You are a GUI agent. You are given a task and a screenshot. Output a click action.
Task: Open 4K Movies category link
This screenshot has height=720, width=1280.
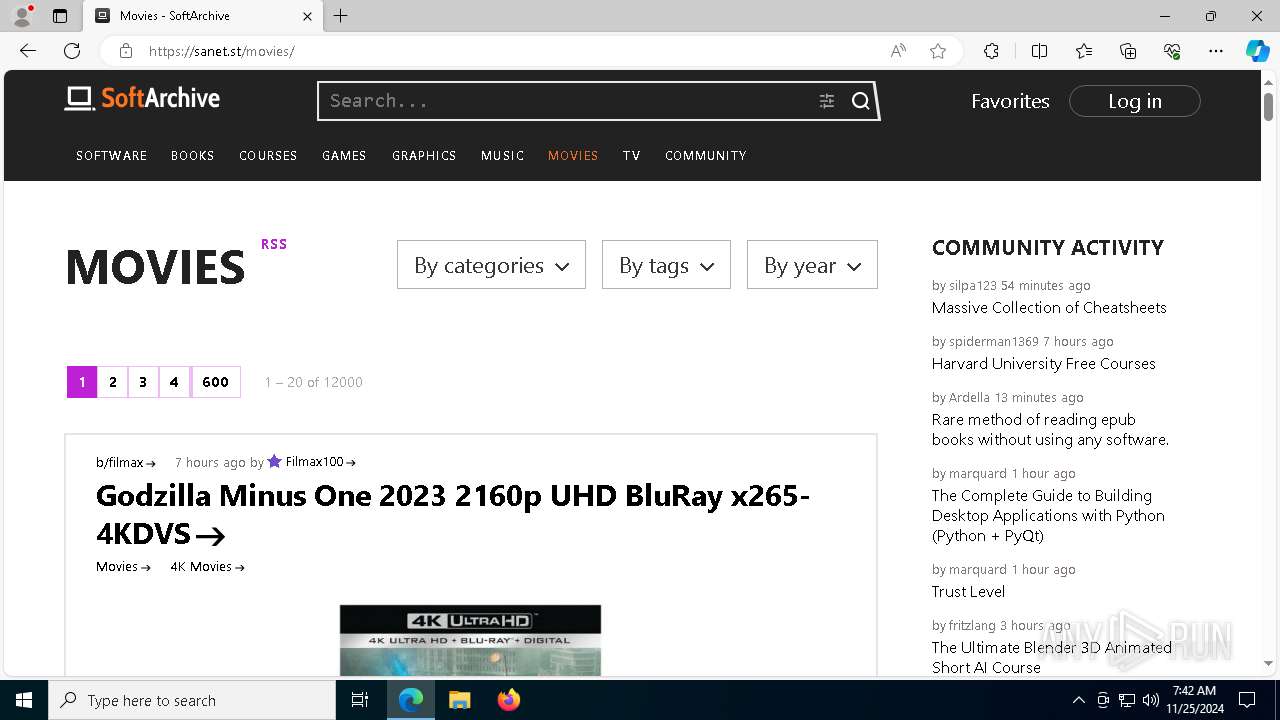point(207,567)
